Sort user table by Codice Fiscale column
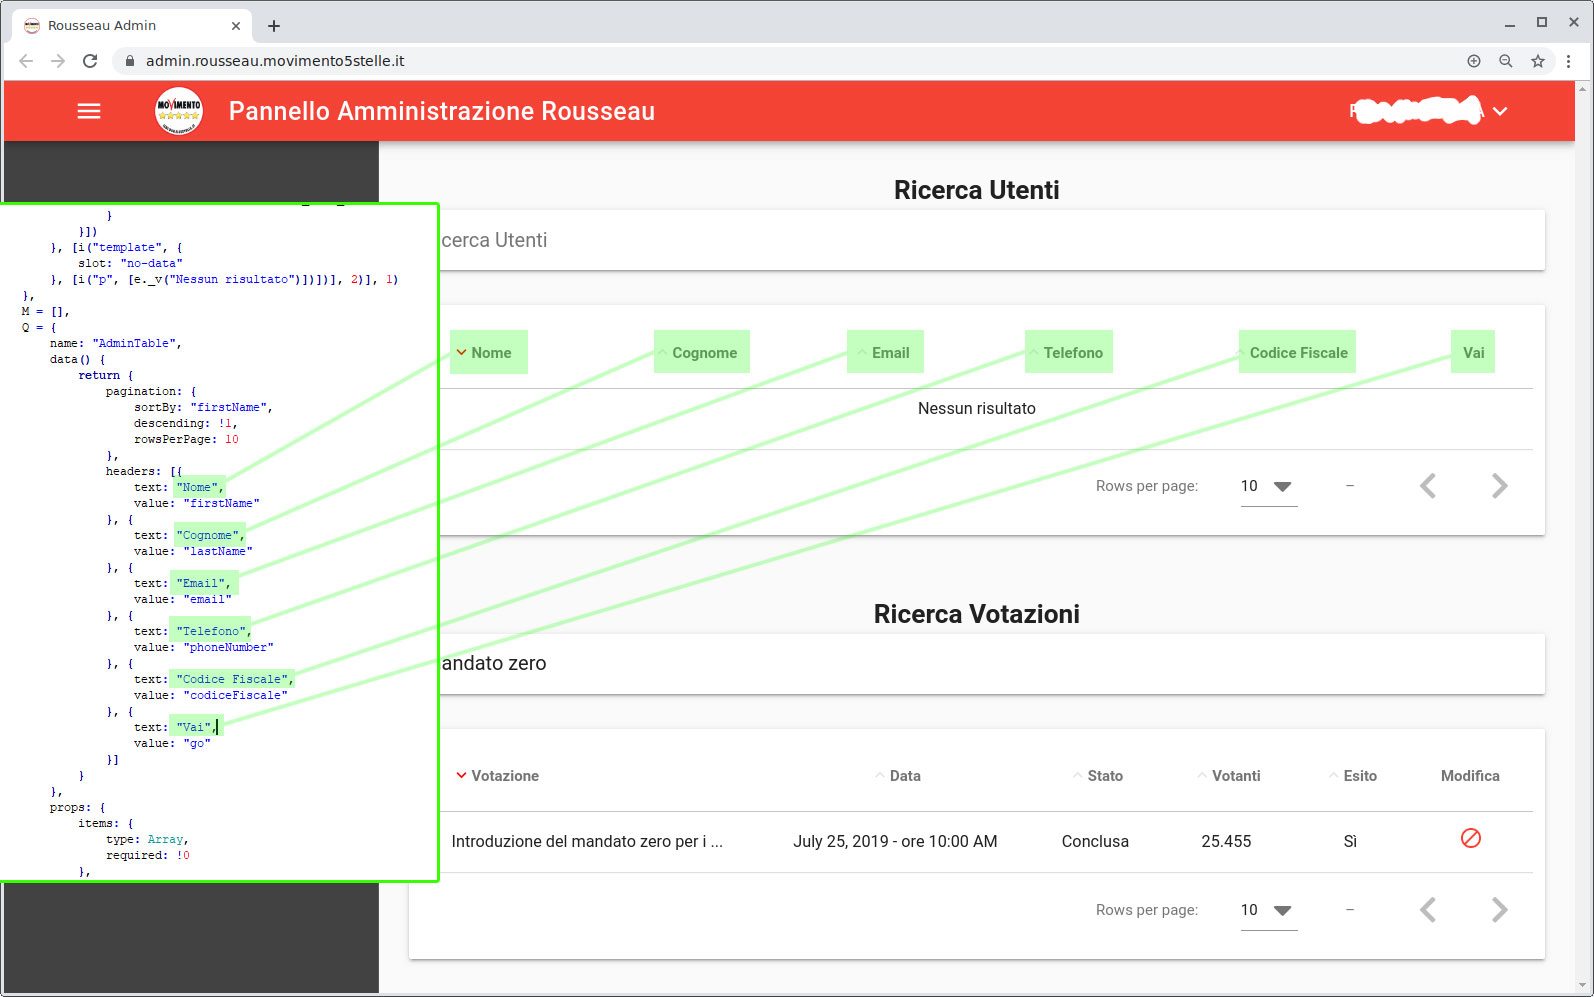 tap(1297, 352)
